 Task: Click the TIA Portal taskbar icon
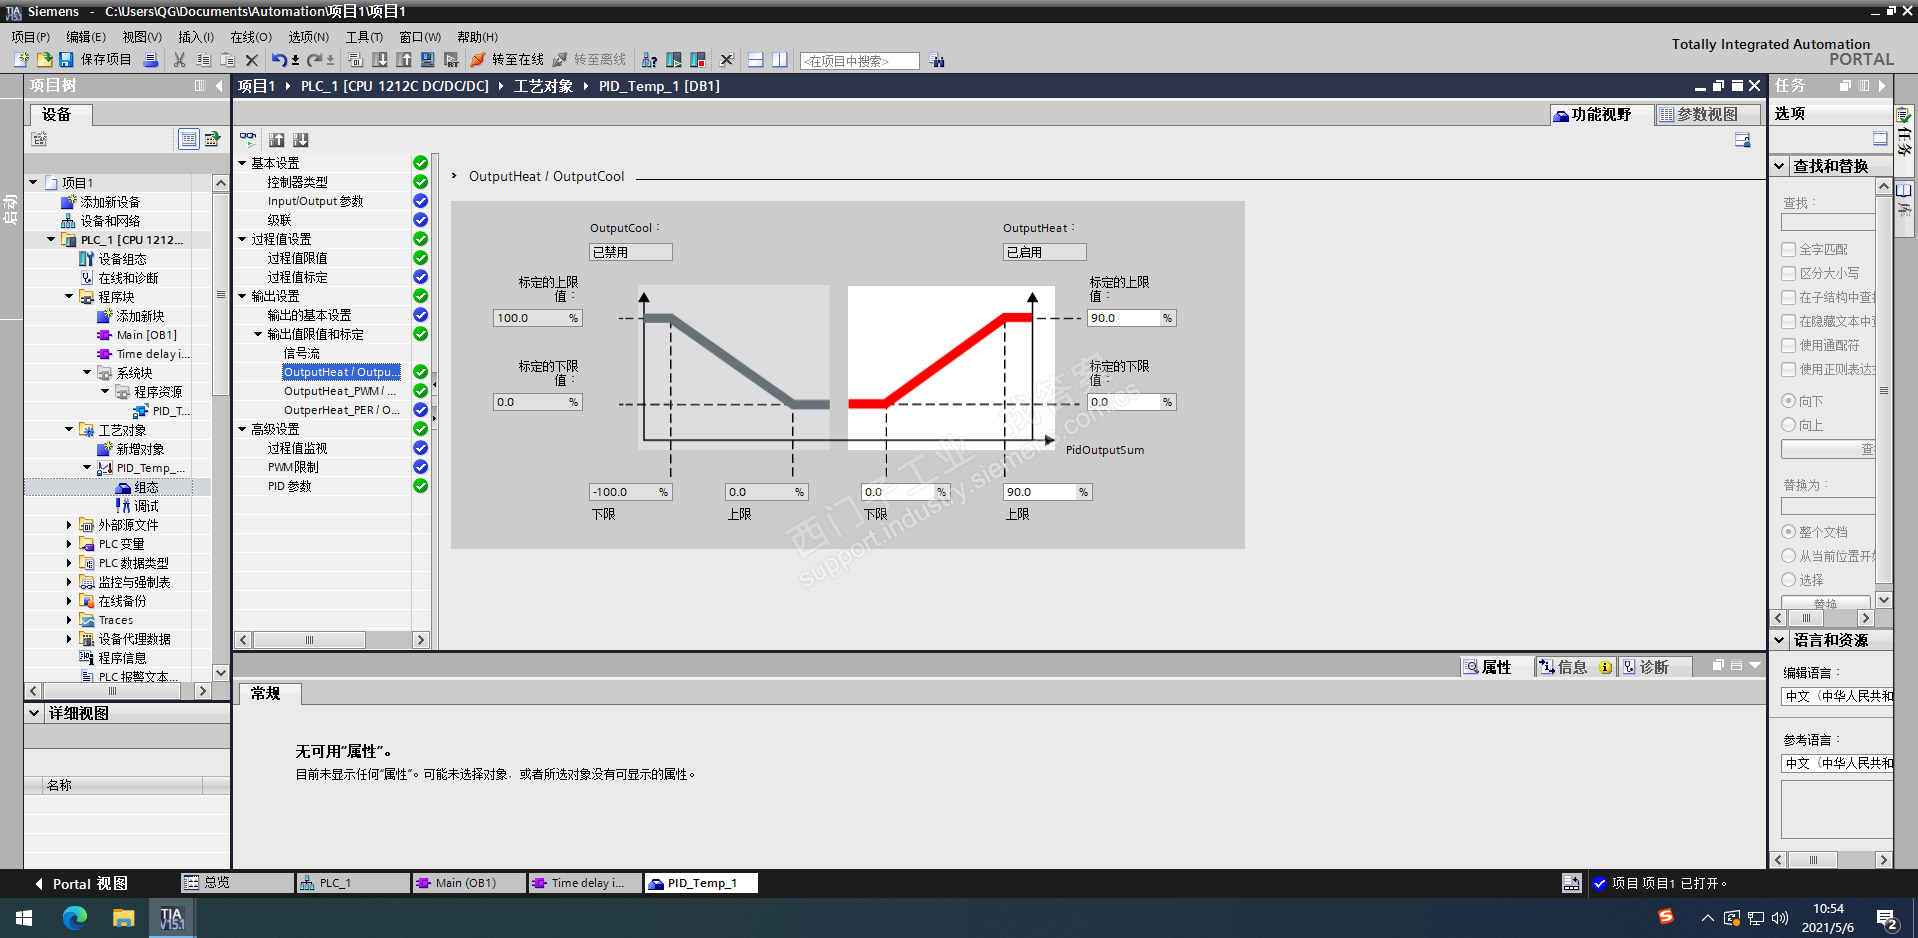point(172,917)
